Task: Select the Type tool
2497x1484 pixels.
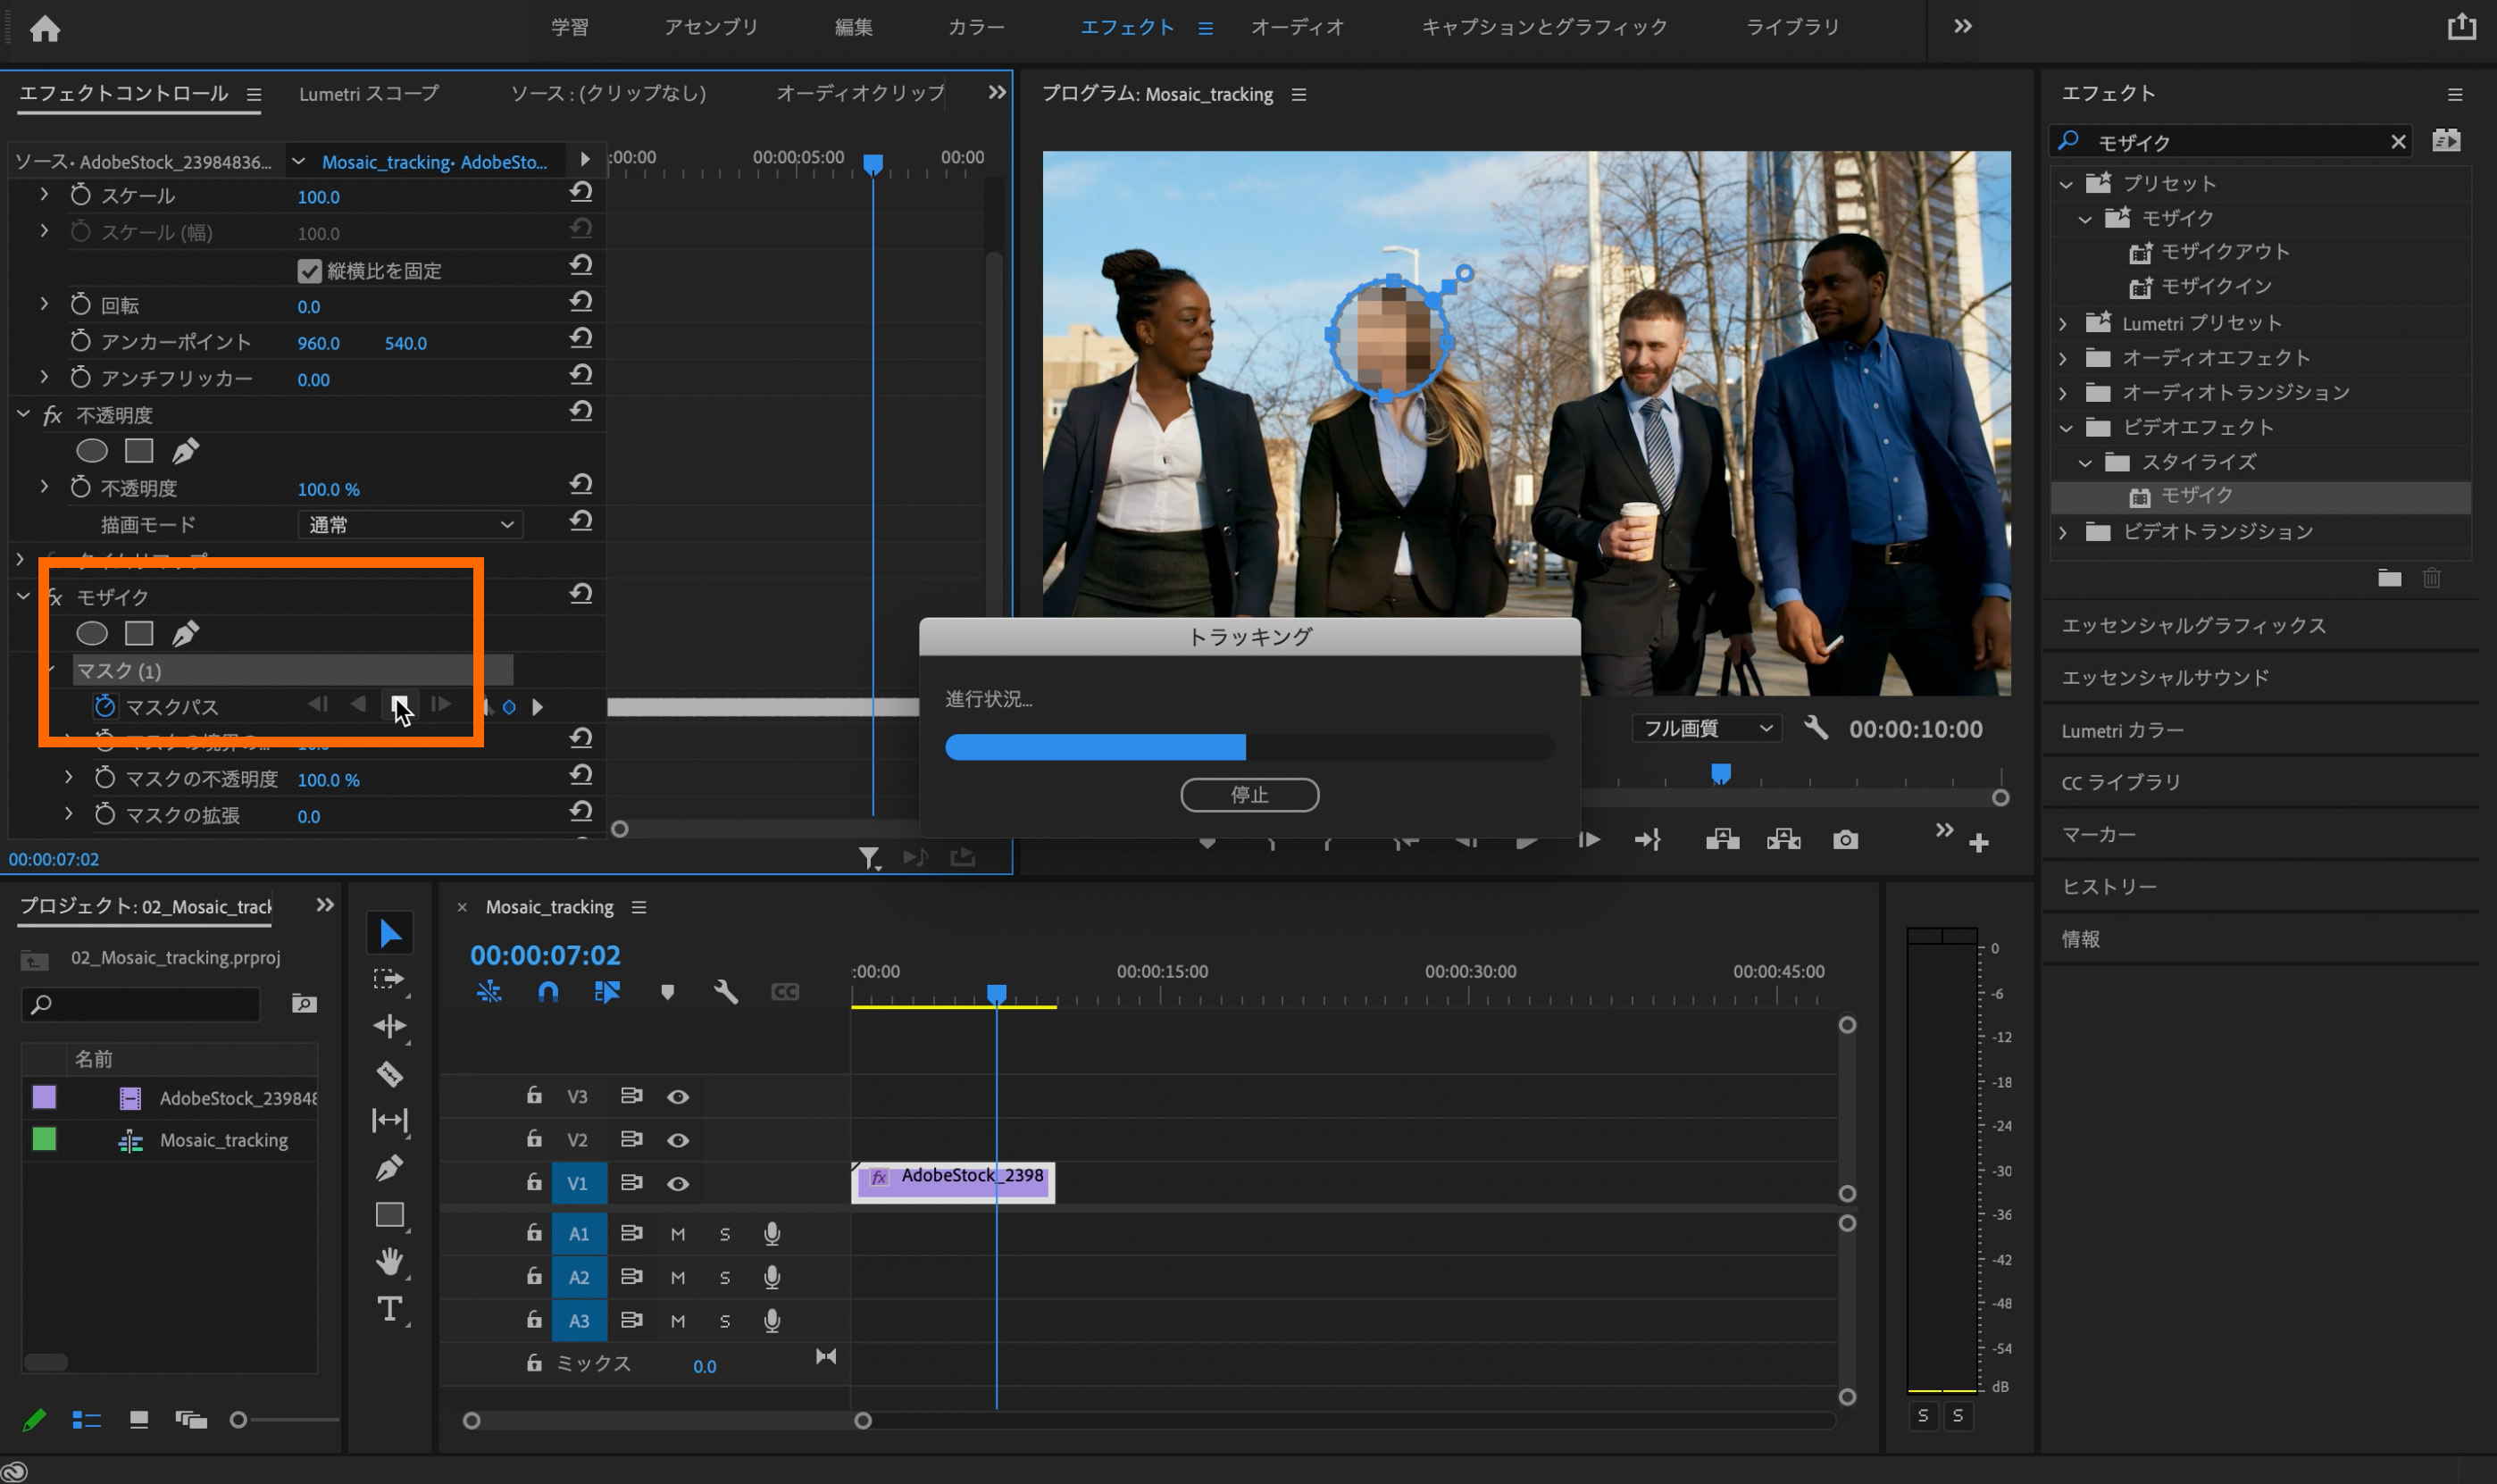Action: pos(389,1309)
